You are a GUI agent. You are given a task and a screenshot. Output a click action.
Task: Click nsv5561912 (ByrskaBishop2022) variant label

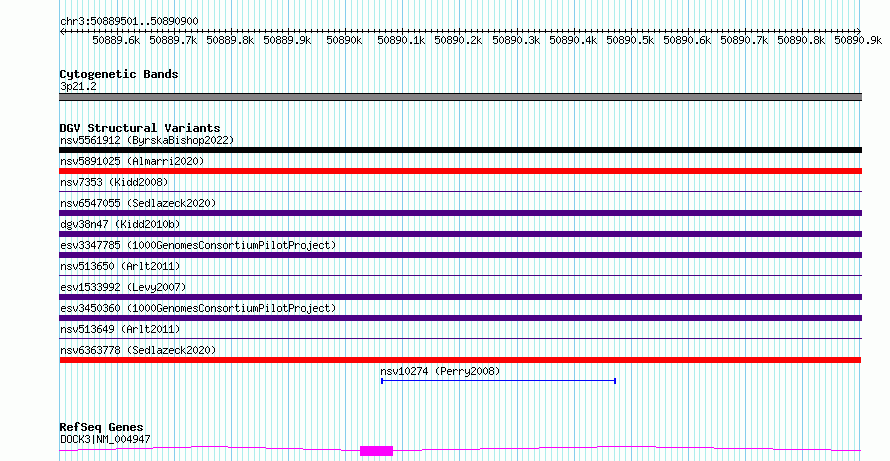click(x=147, y=140)
